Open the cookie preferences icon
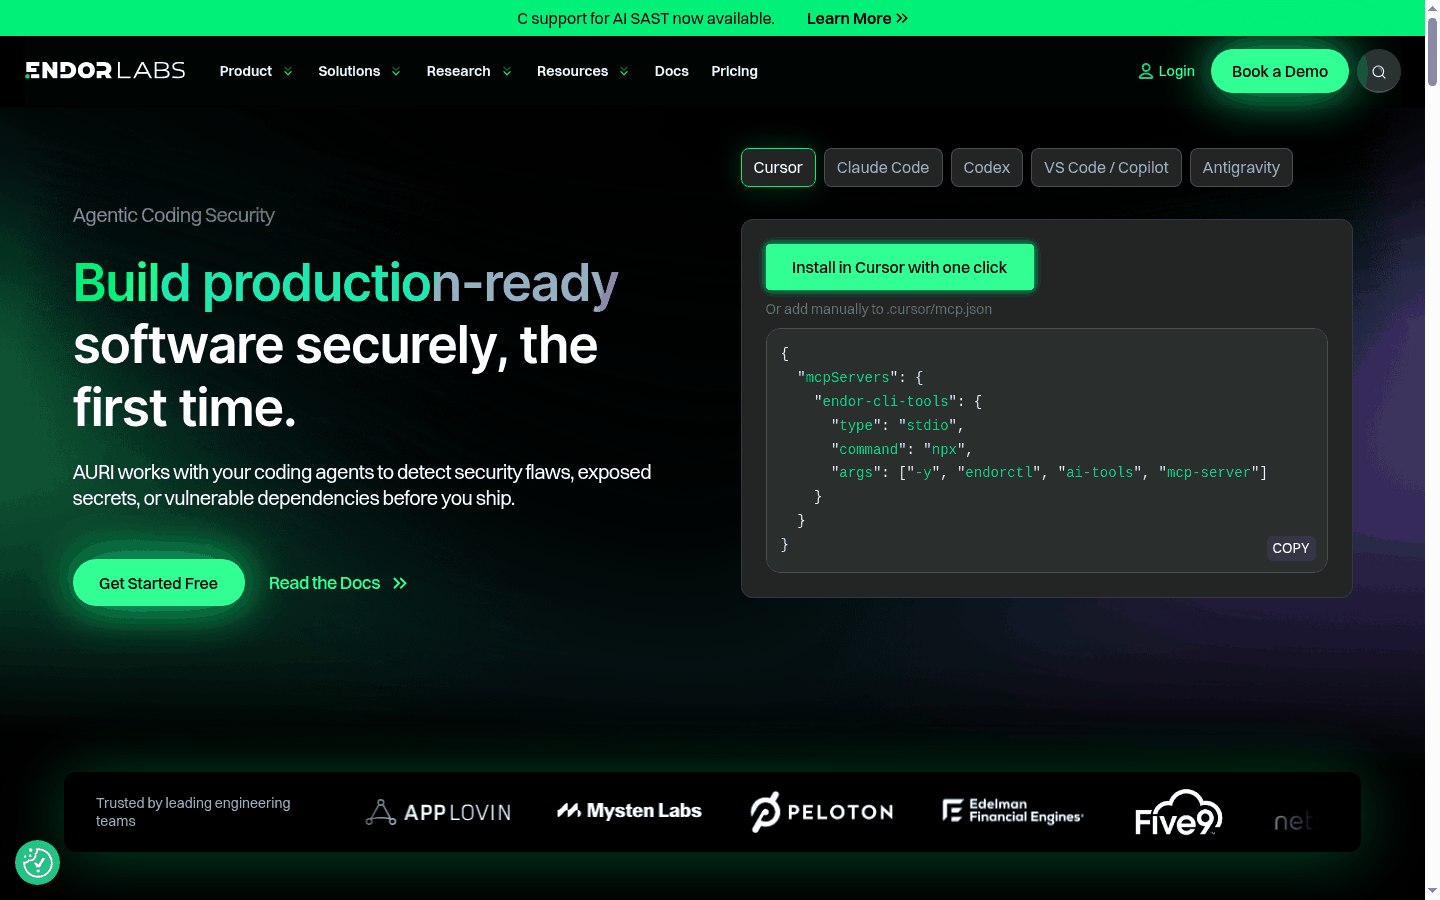The height and width of the screenshot is (900, 1440). click(38, 862)
